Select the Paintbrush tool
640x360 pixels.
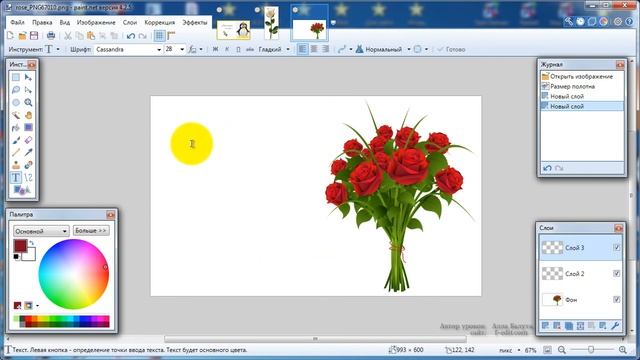click(16, 140)
